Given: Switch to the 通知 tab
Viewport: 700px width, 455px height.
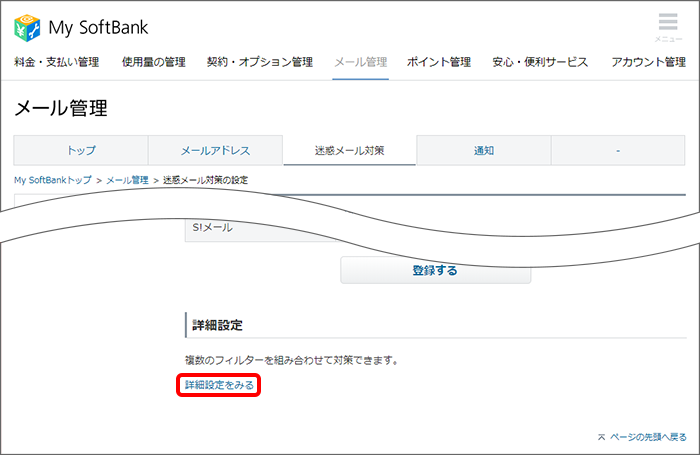Looking at the screenshot, I should pyautogui.click(x=484, y=150).
